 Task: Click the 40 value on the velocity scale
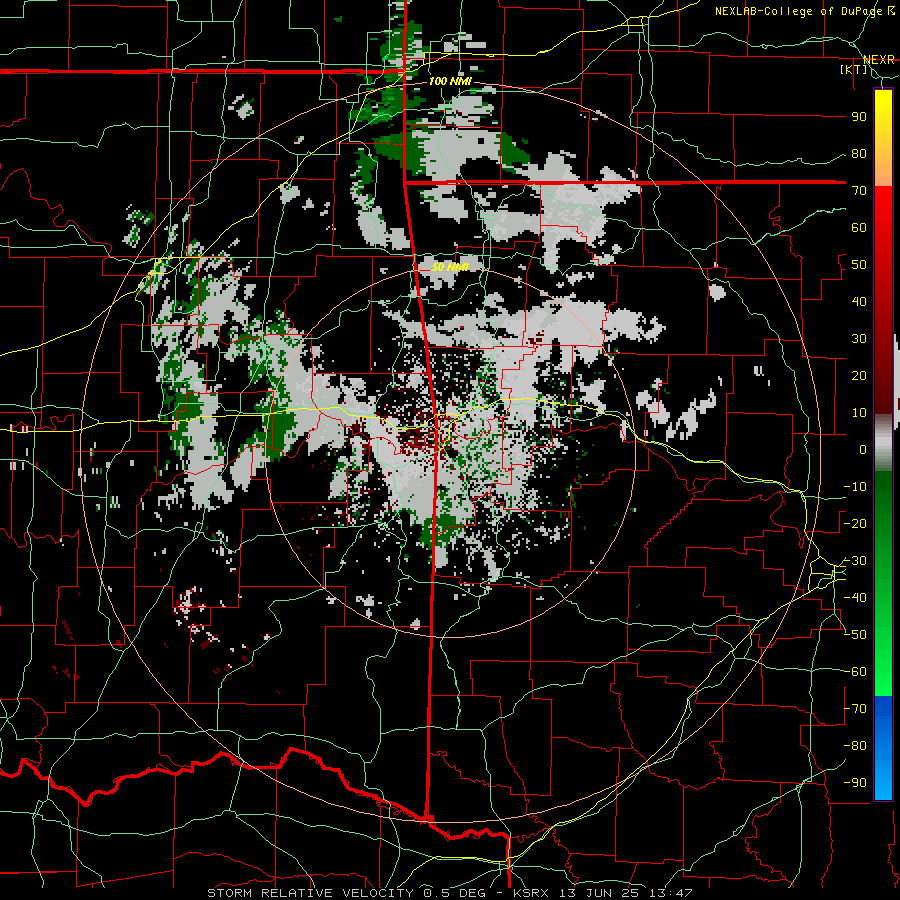[859, 302]
